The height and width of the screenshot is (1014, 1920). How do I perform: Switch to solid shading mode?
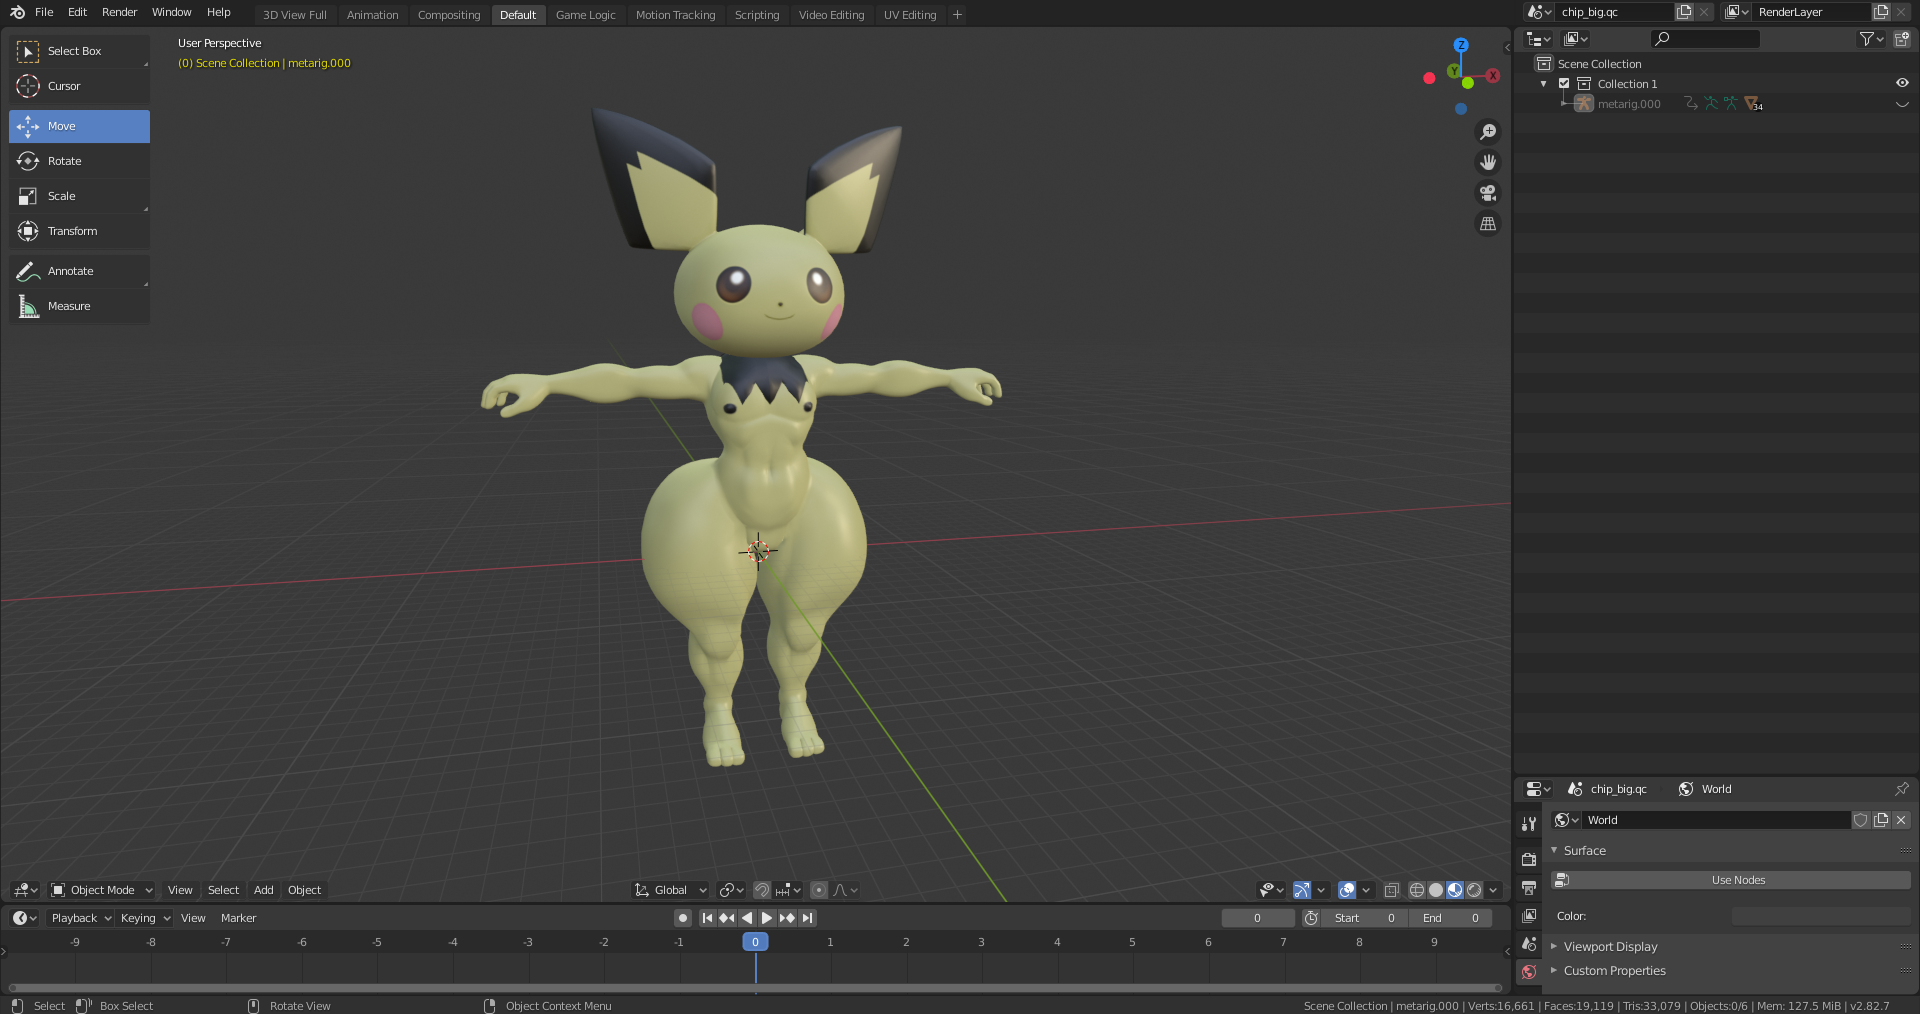pyautogui.click(x=1436, y=890)
